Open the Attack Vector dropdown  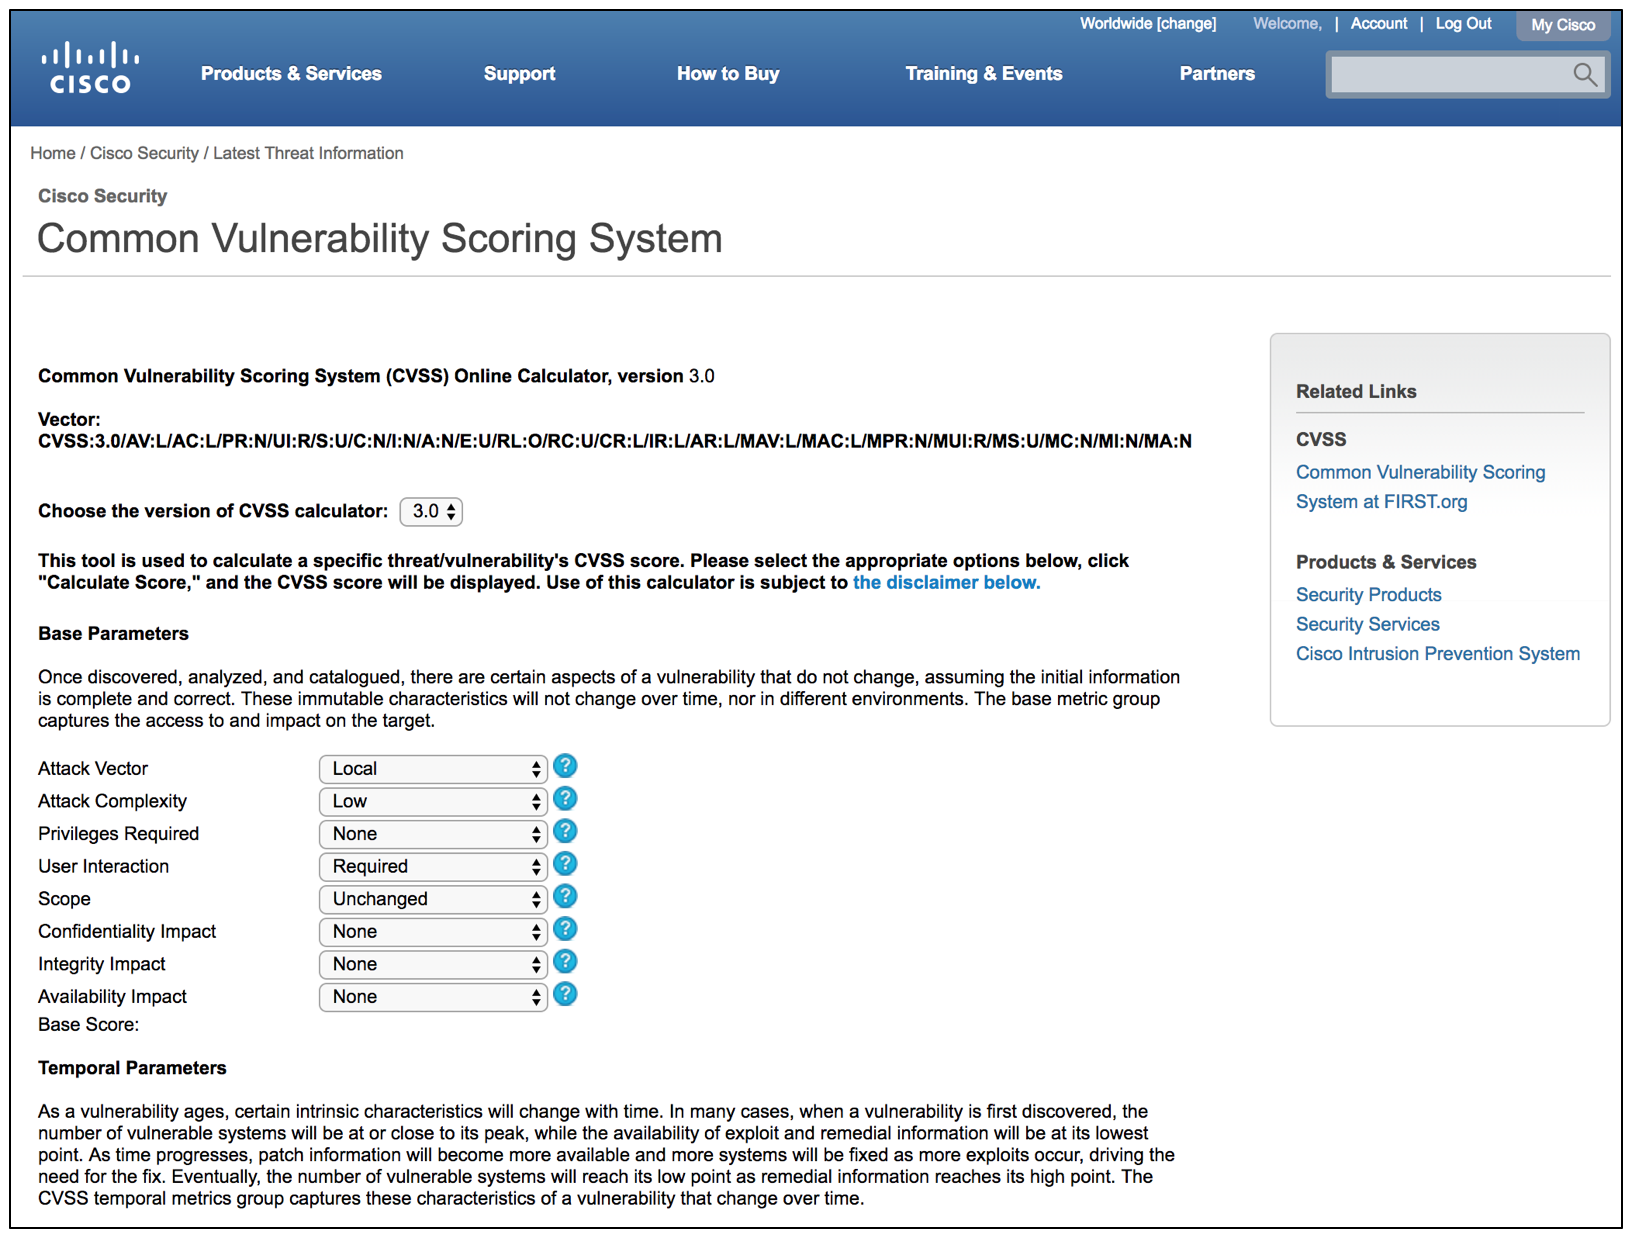click(x=432, y=768)
